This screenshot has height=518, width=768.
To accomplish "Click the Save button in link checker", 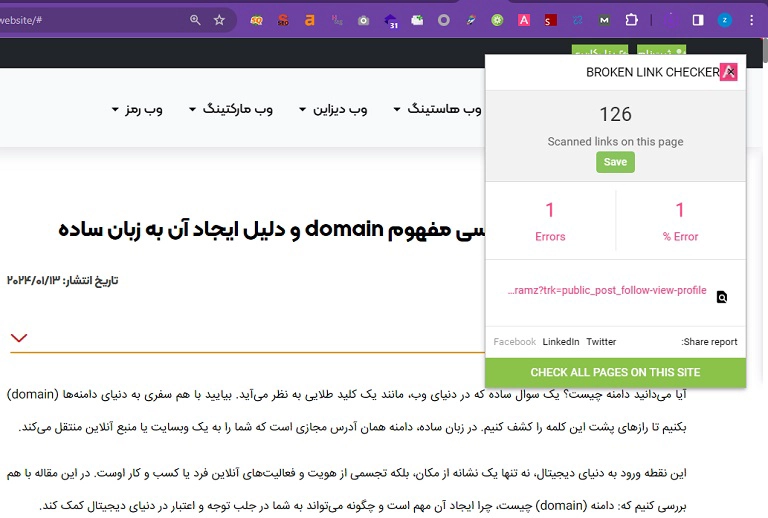I will click(615, 162).
